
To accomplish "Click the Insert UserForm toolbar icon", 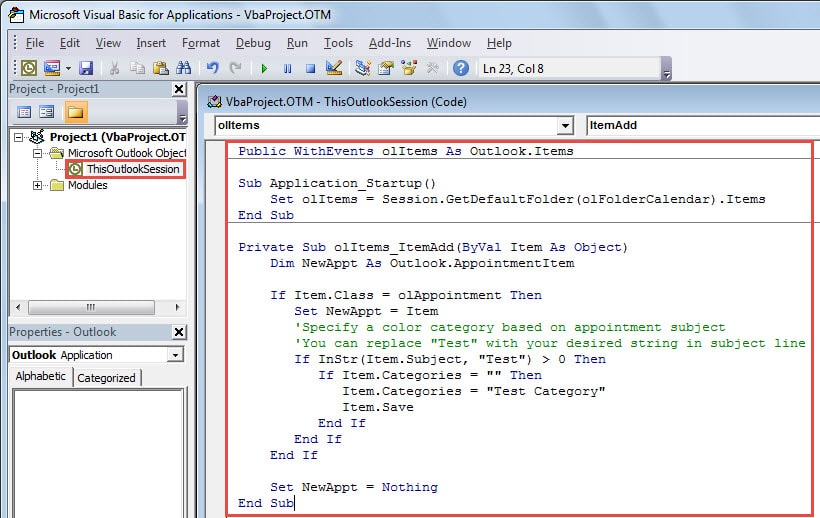I will 52,68.
